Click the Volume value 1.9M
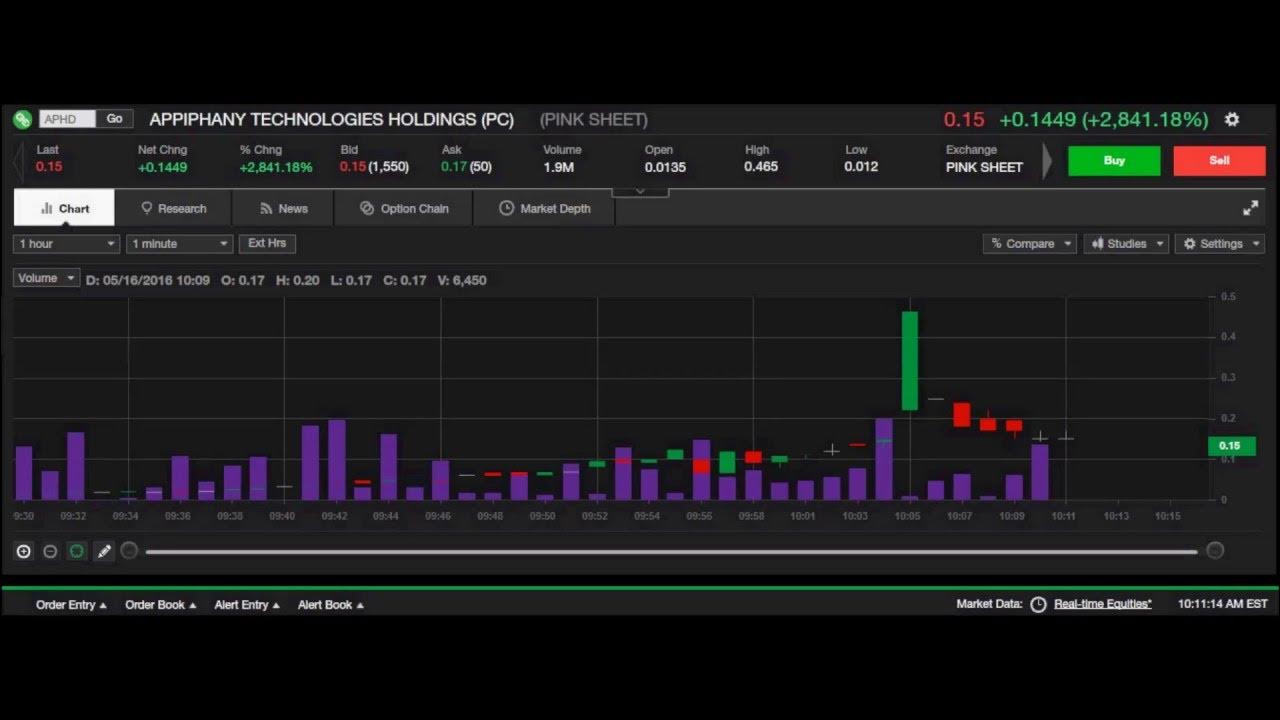Screen dimensions: 1280x720 tap(558, 167)
